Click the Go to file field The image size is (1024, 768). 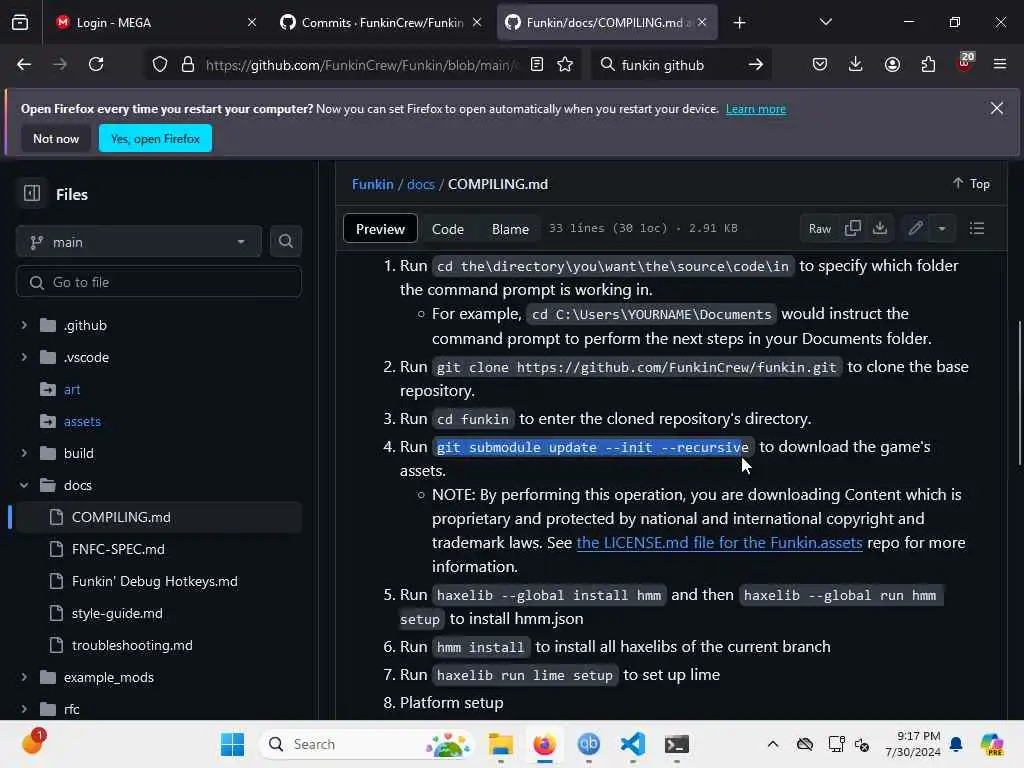[159, 282]
